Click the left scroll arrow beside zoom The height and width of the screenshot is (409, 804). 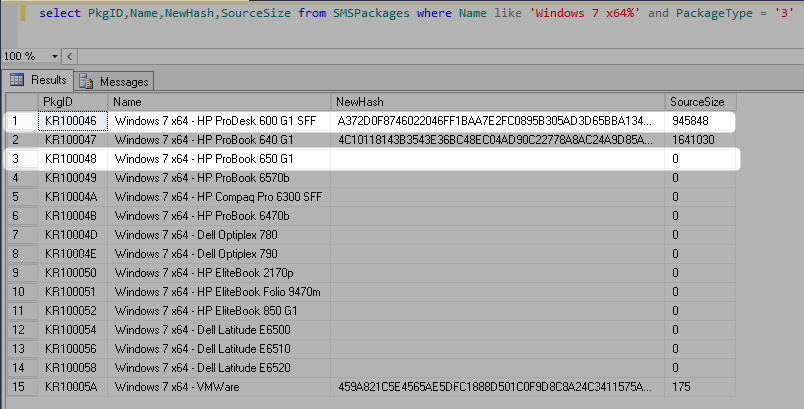70,56
